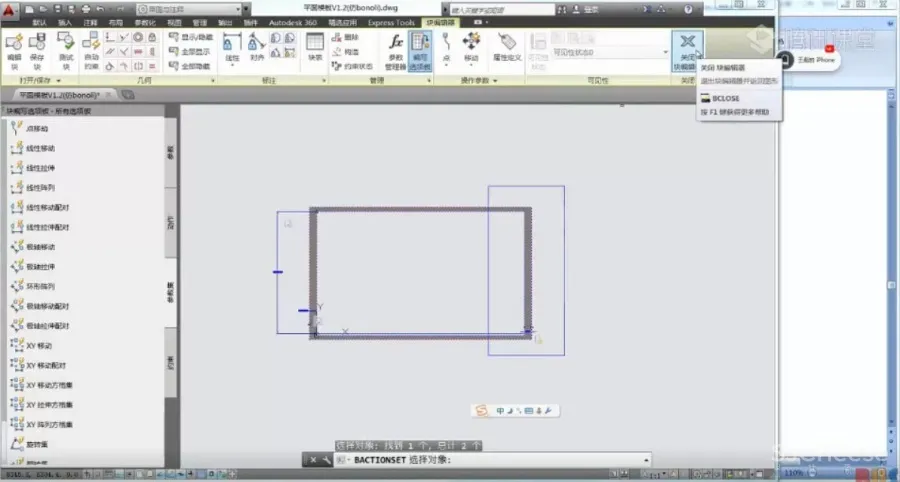Click in the BACTIONSET command line input
Image resolution: width=900 pixels, height=482 pixels.
(540, 460)
